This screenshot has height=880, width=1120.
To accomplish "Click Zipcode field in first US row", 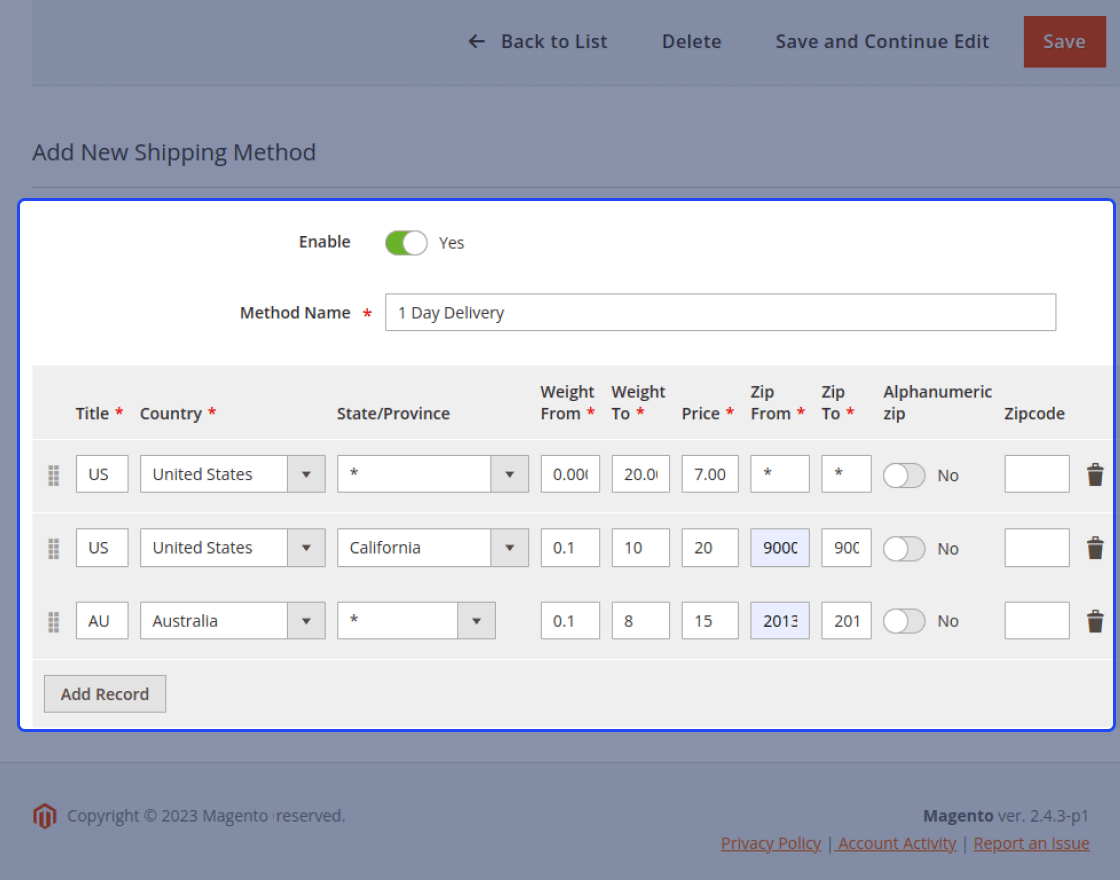I will (1036, 474).
